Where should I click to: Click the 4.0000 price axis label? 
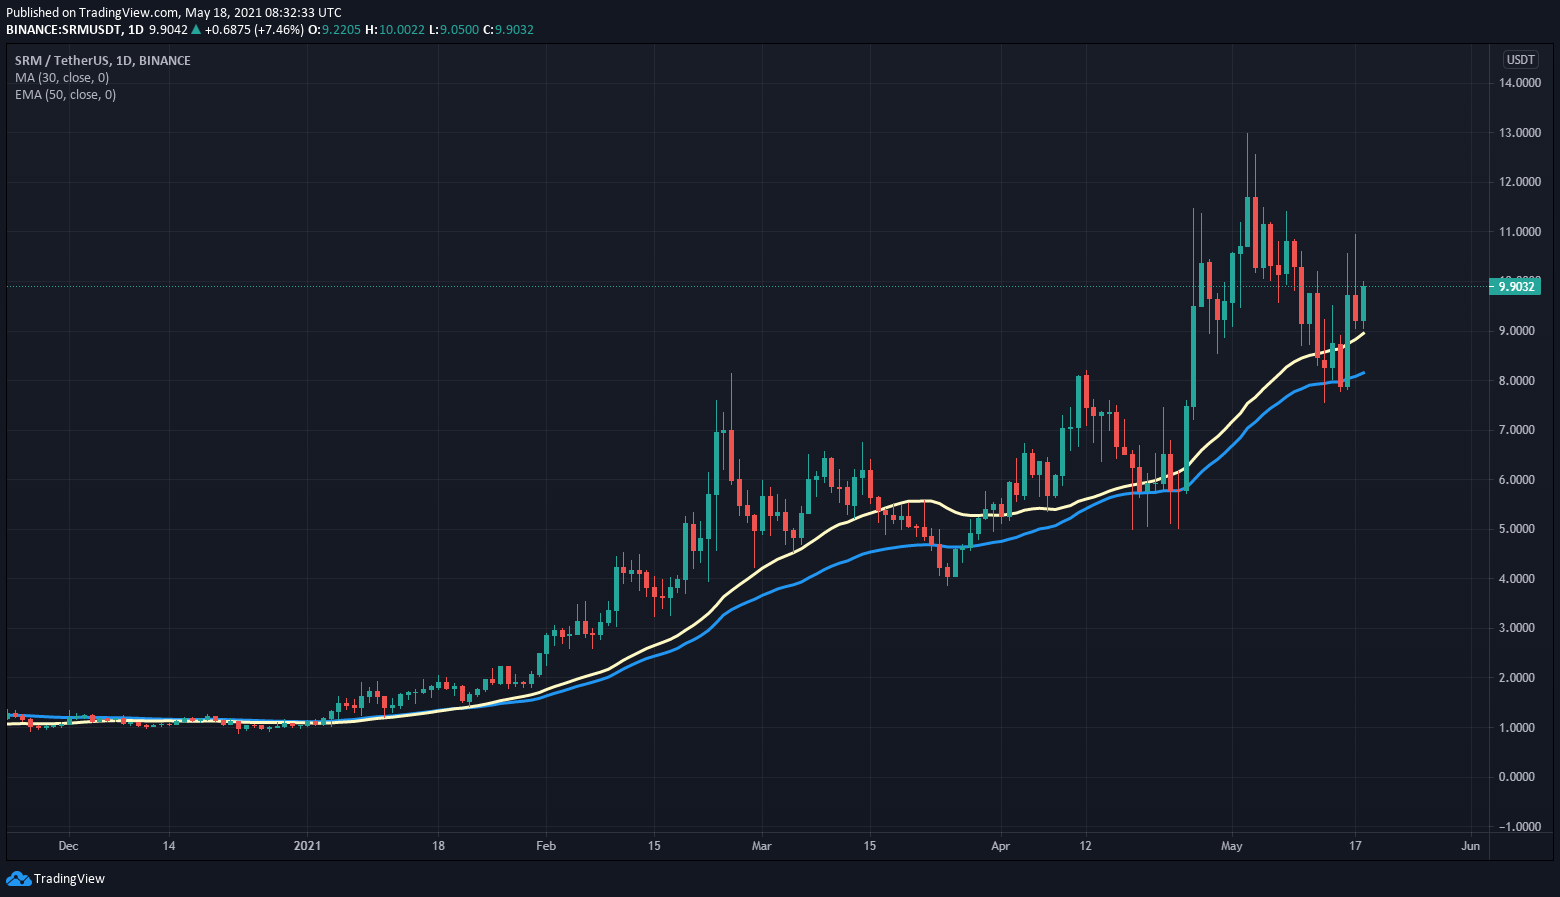1519,578
